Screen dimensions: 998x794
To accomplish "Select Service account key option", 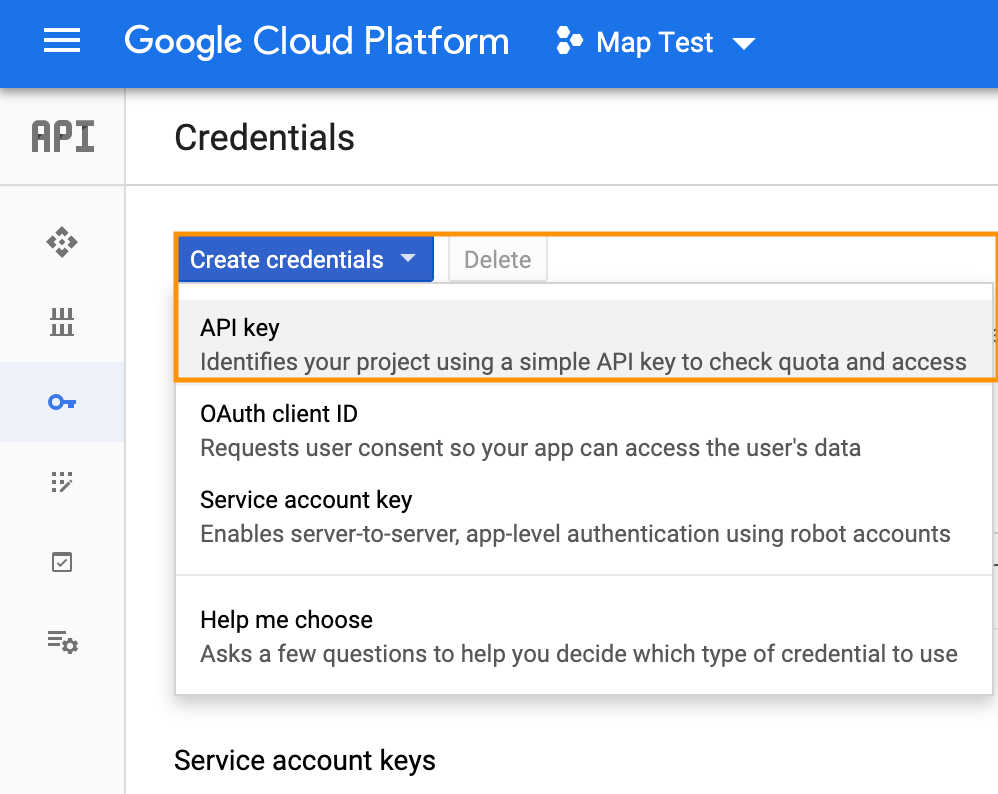I will pyautogui.click(x=584, y=516).
